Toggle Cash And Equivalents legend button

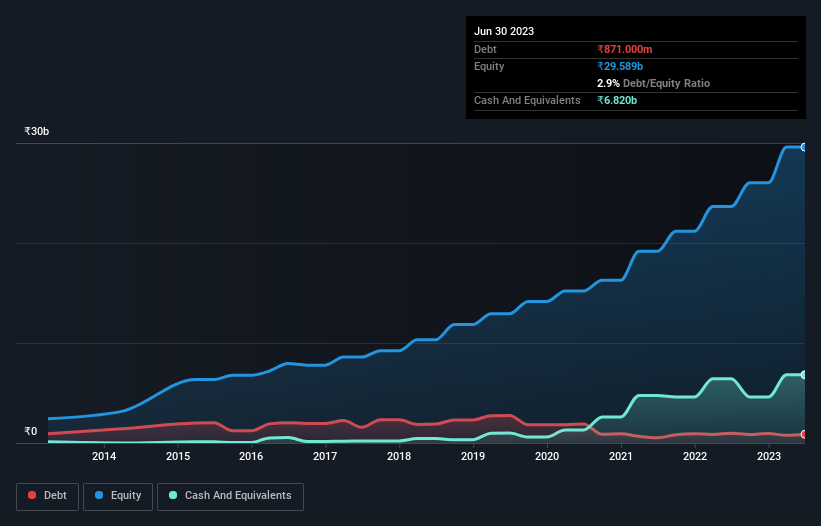(230, 496)
